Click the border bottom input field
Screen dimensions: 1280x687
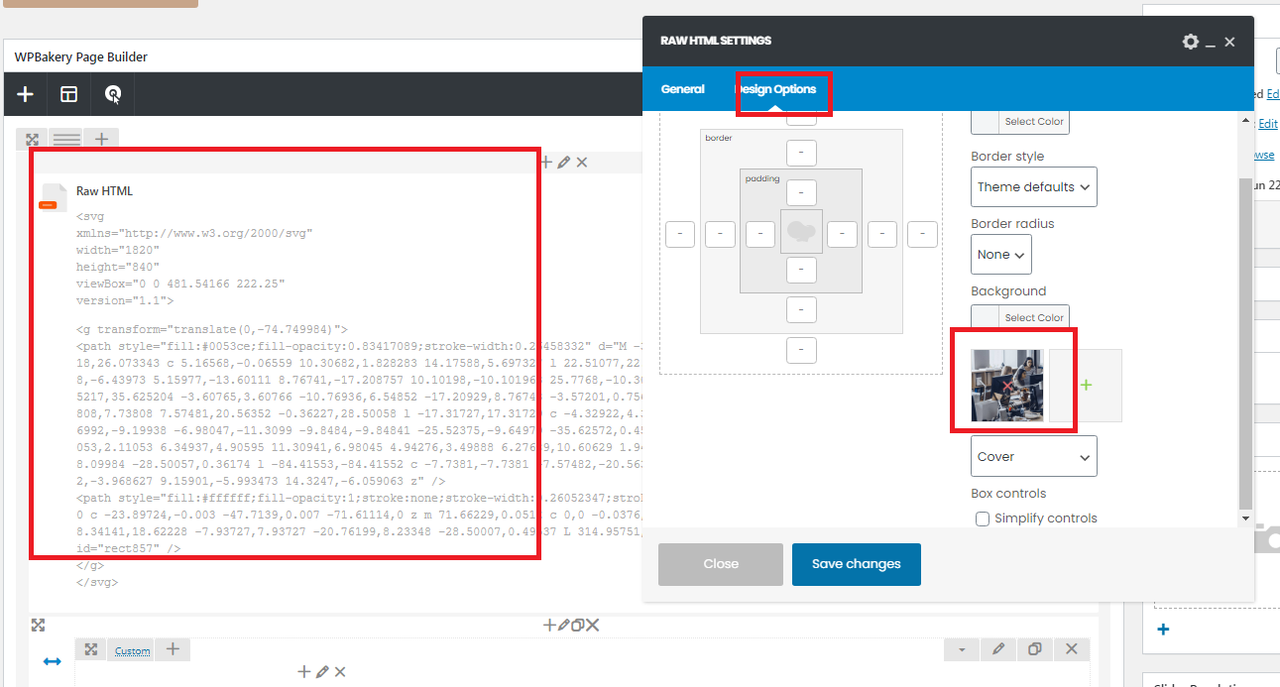(801, 310)
